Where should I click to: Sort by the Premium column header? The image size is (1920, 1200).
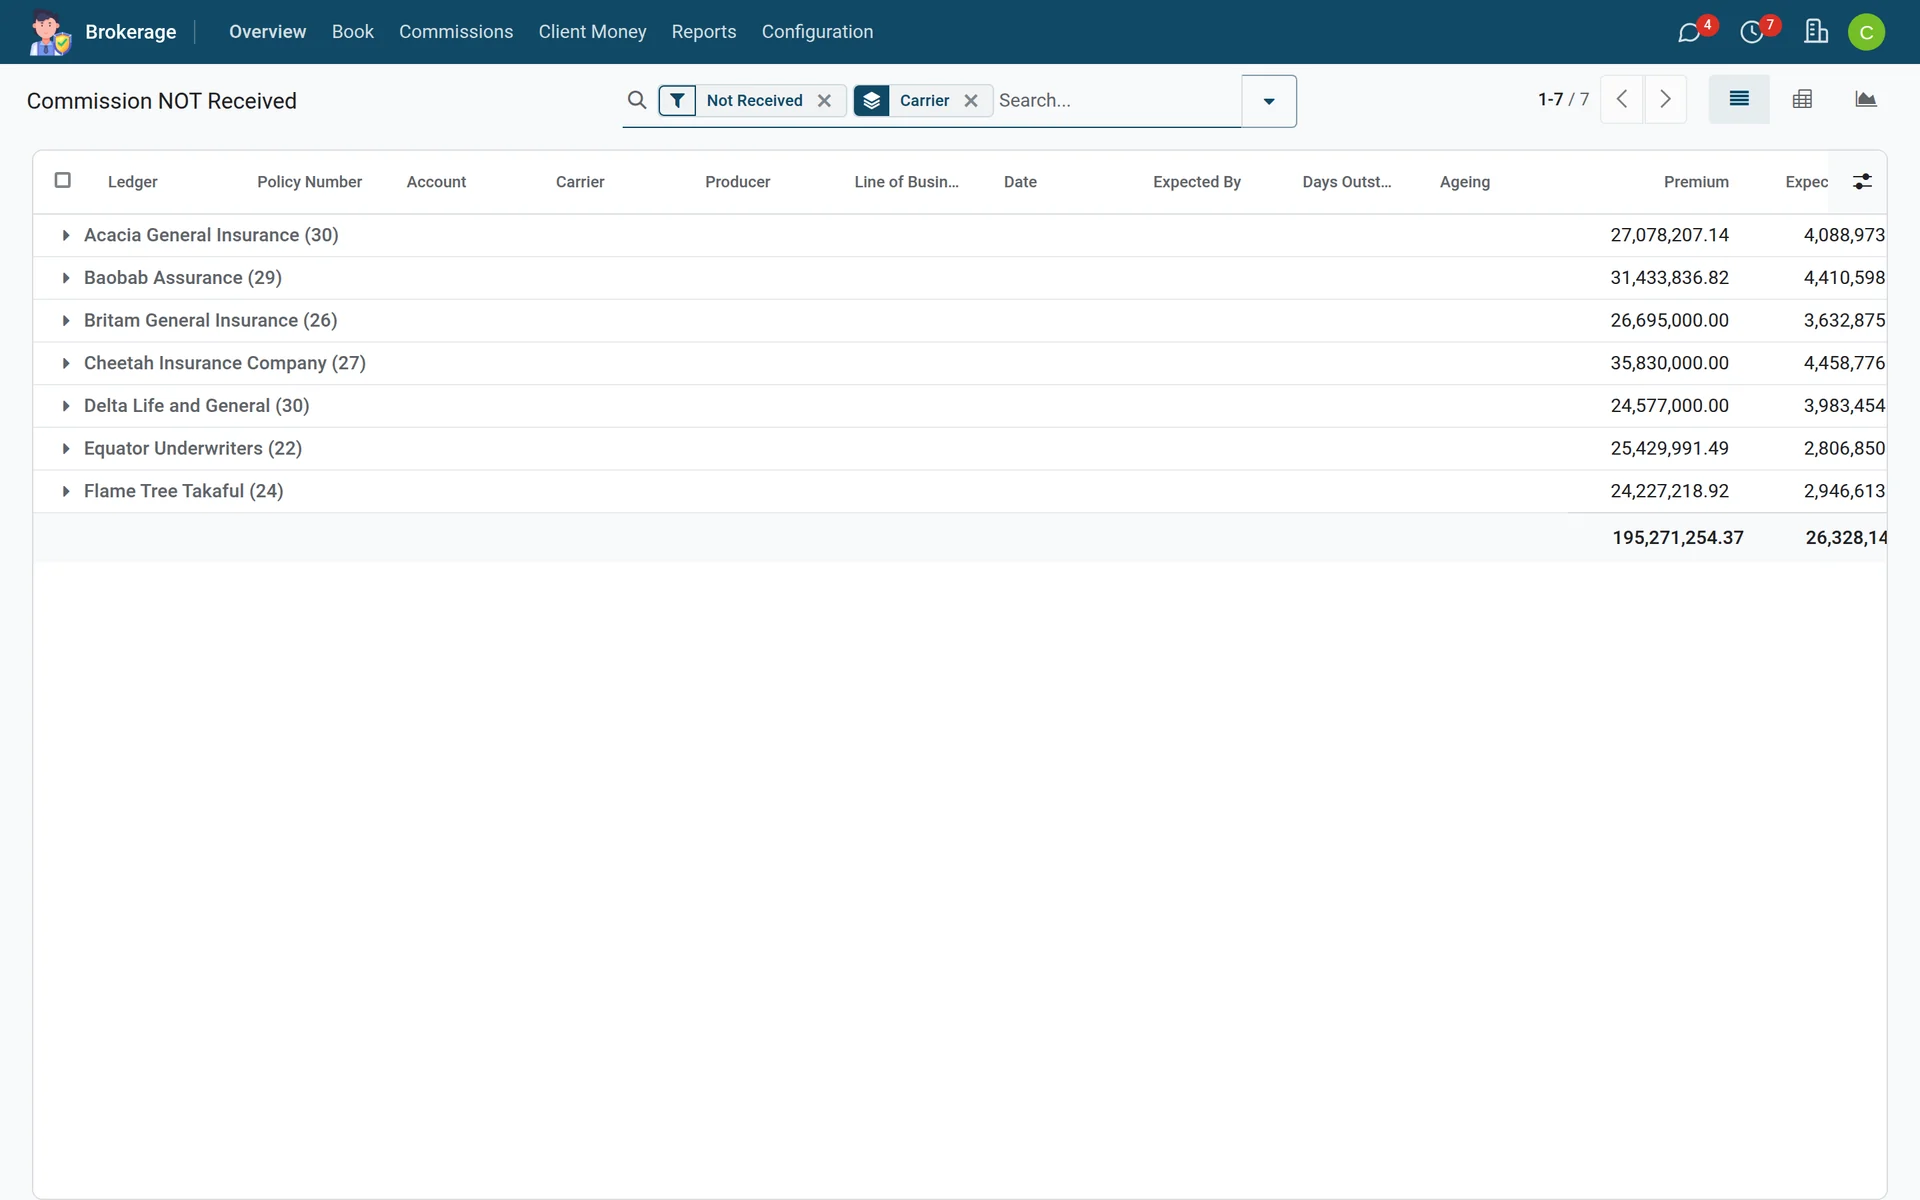[1696, 182]
